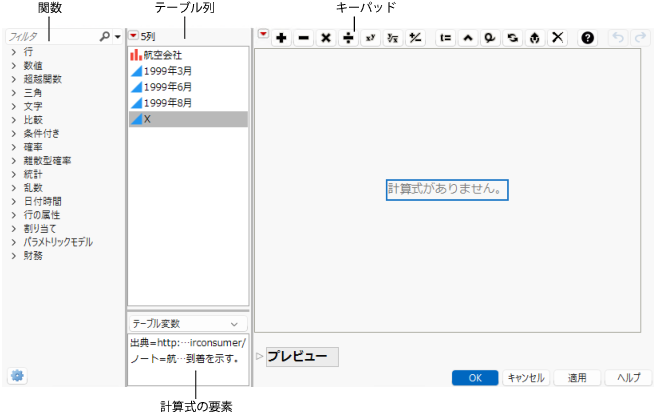Image resolution: width=656 pixels, height=415 pixels.
Task: Select the 1999年6月 column
Action: click(188, 87)
